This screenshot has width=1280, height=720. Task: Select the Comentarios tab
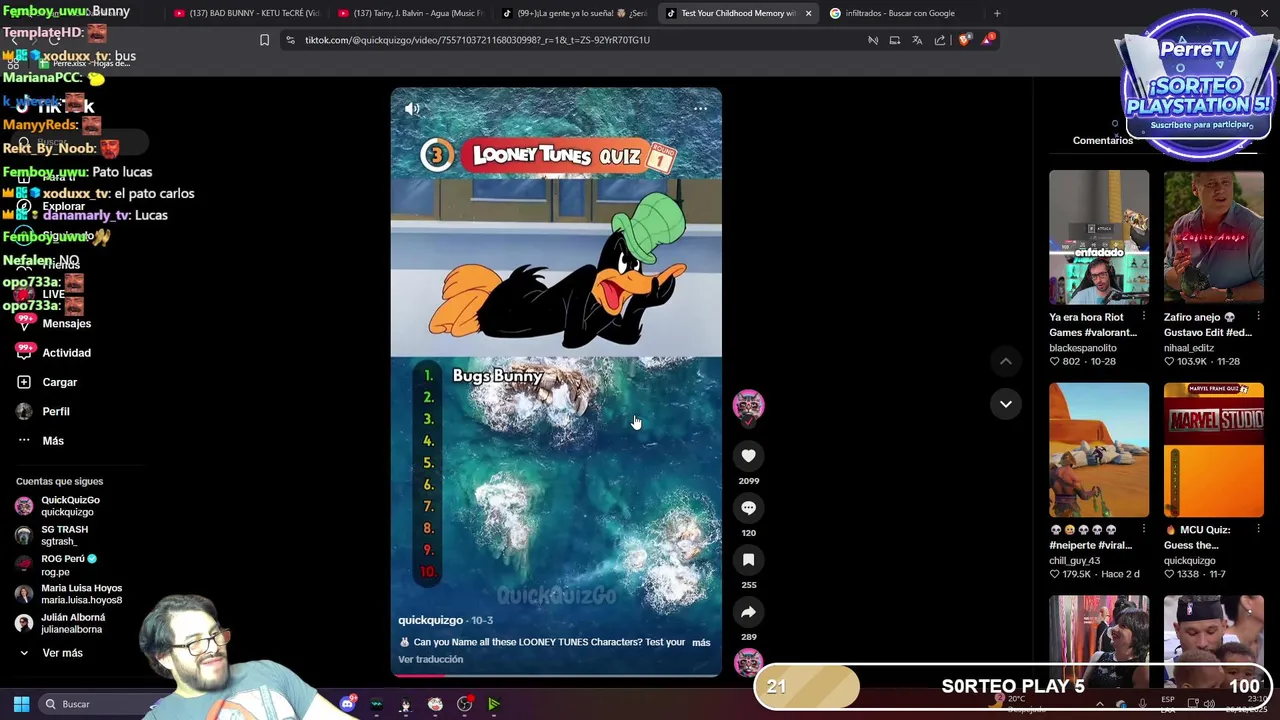(x=1103, y=141)
